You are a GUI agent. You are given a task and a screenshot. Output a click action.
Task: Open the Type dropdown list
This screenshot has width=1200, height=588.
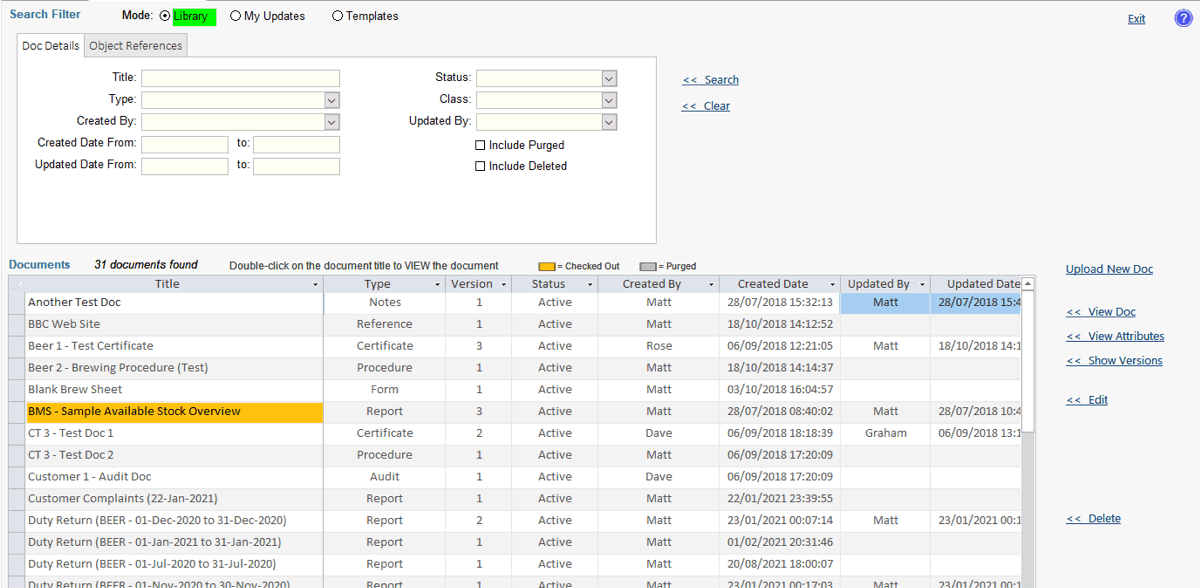coord(332,100)
